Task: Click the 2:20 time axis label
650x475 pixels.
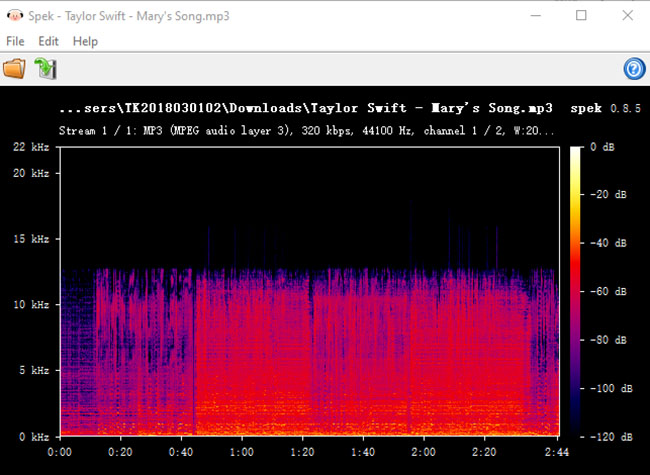Action: (x=484, y=452)
